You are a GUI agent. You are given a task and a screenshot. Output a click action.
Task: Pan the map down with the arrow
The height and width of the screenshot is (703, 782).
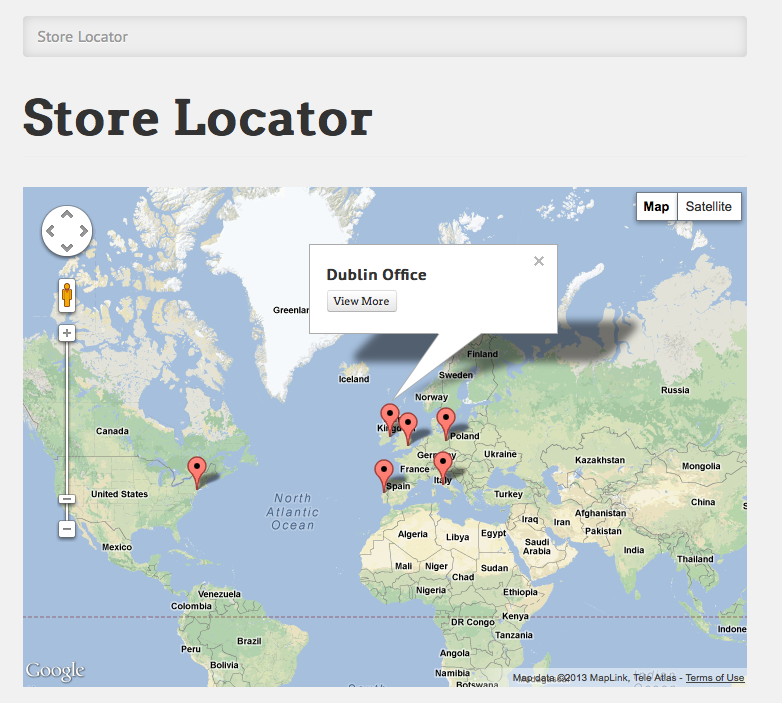tap(67, 247)
